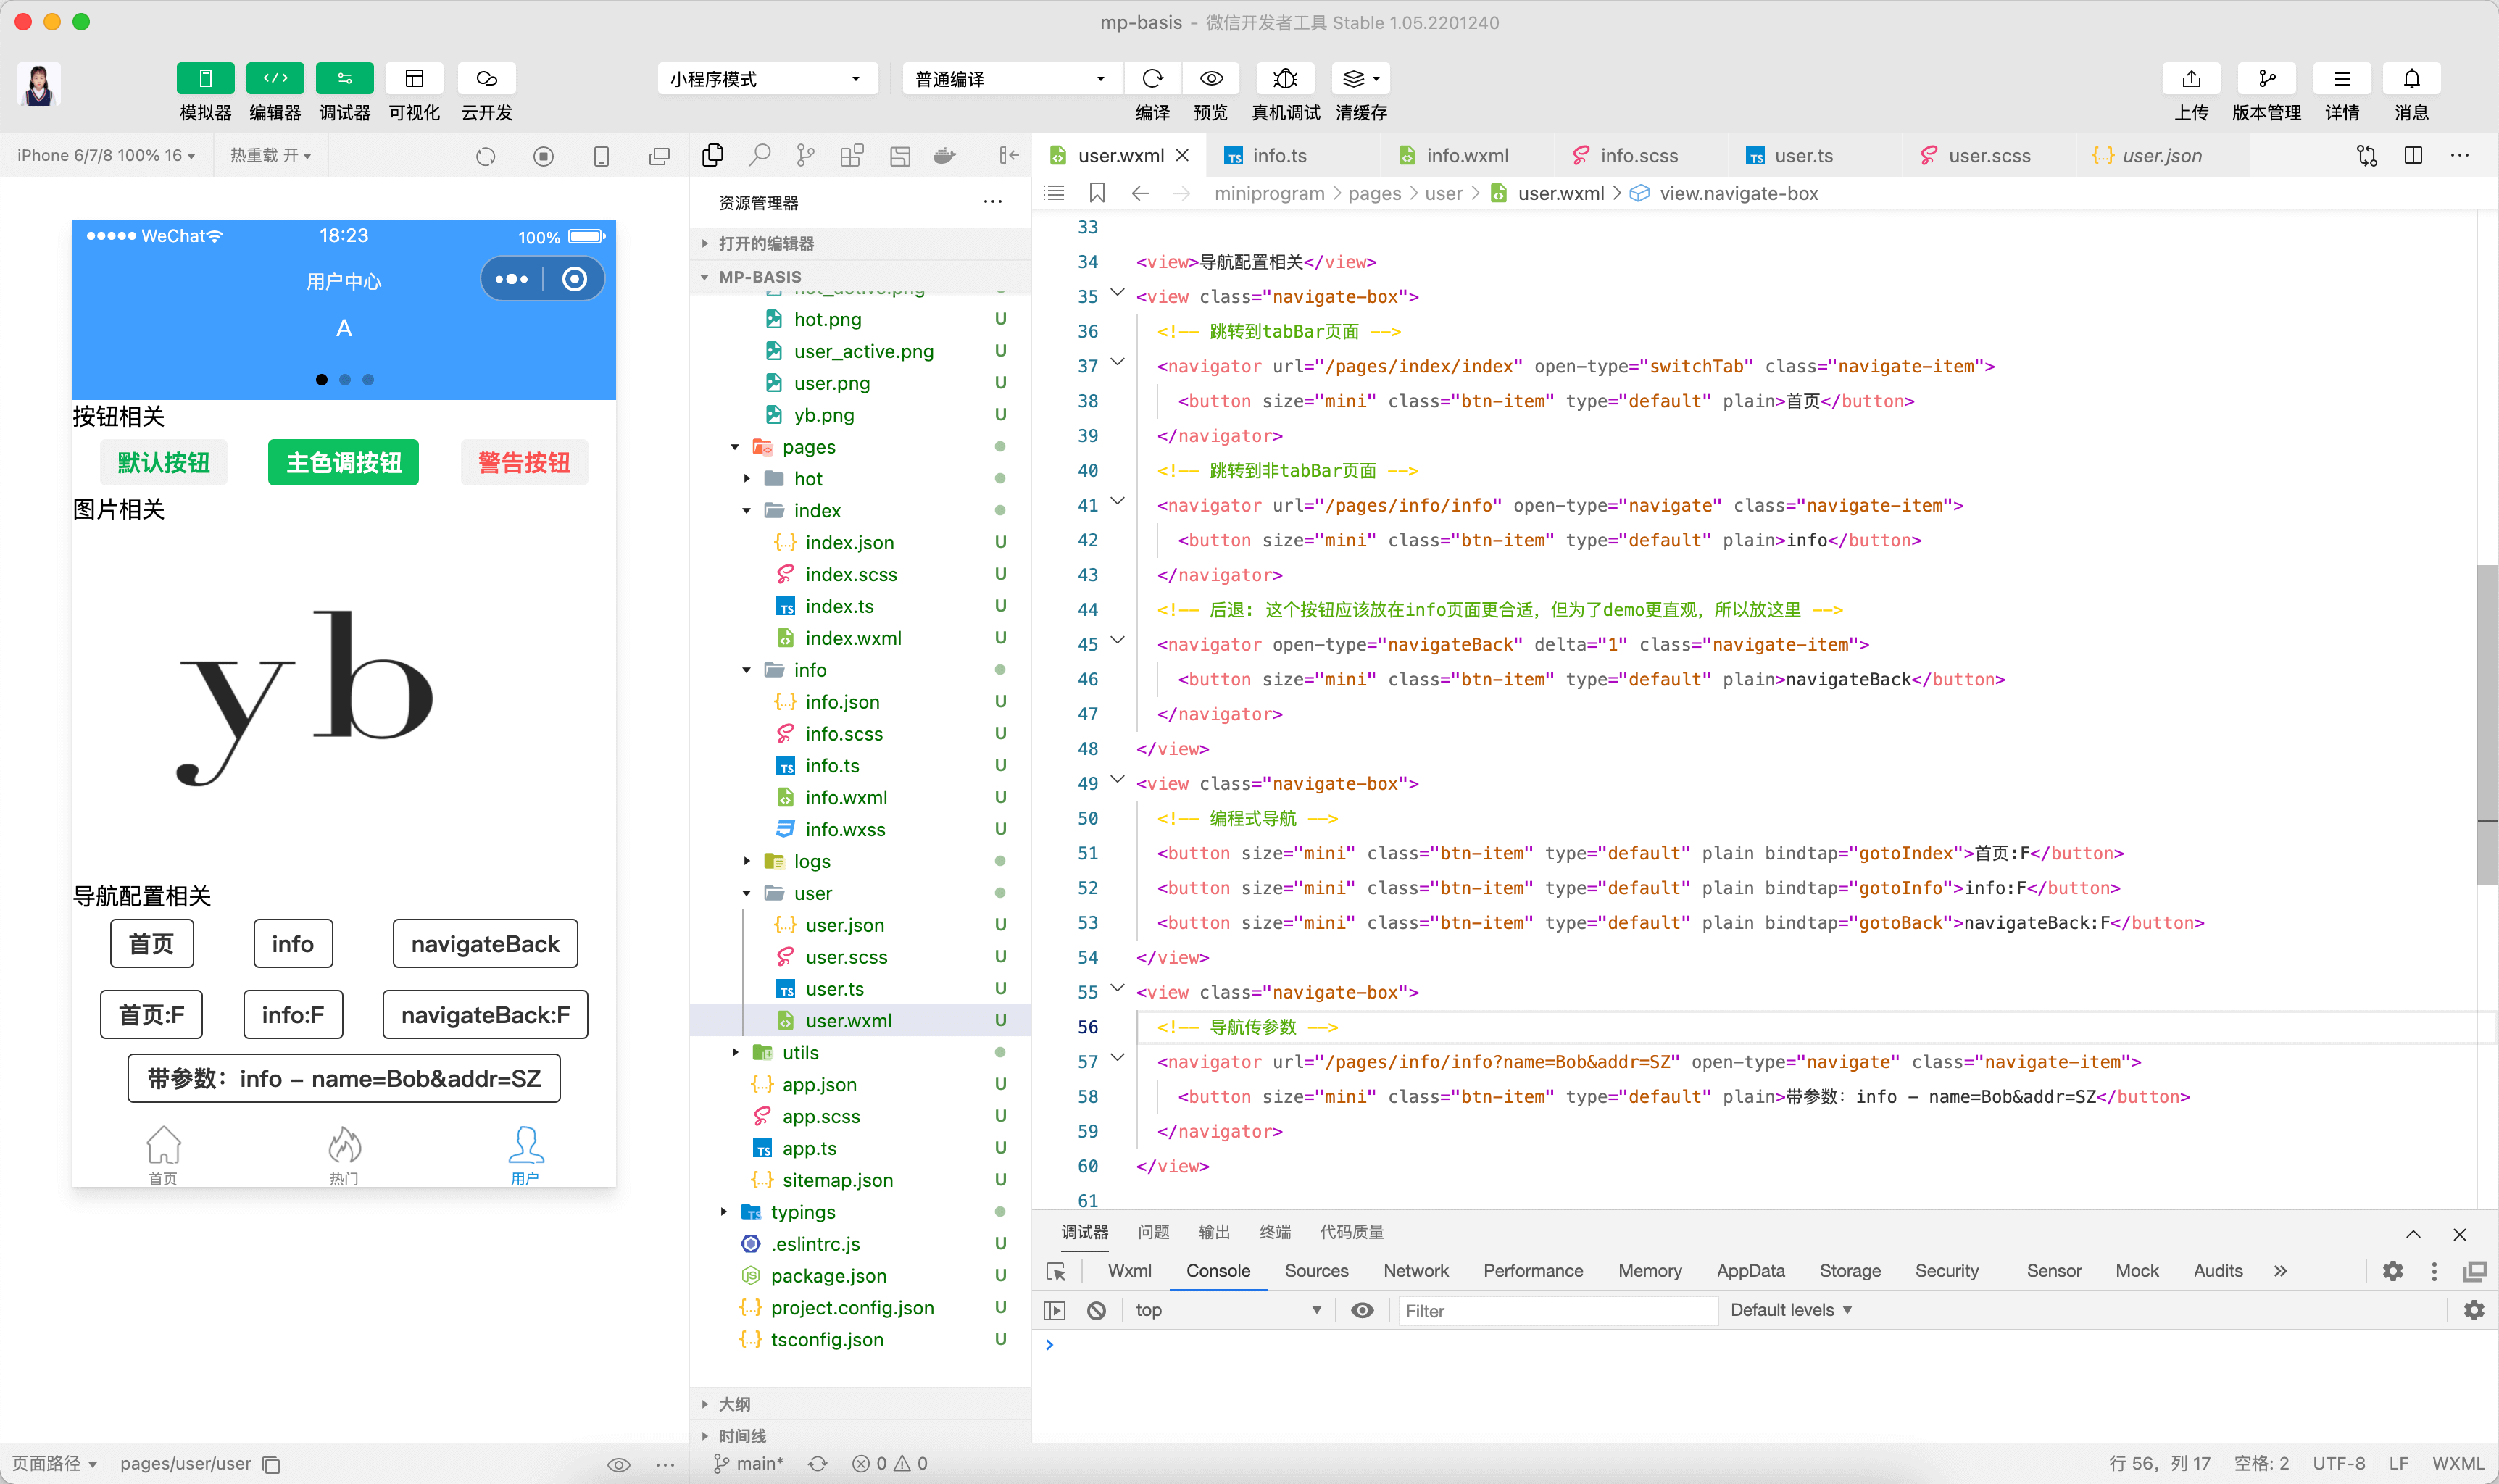Open messages bell icon

(x=2411, y=79)
